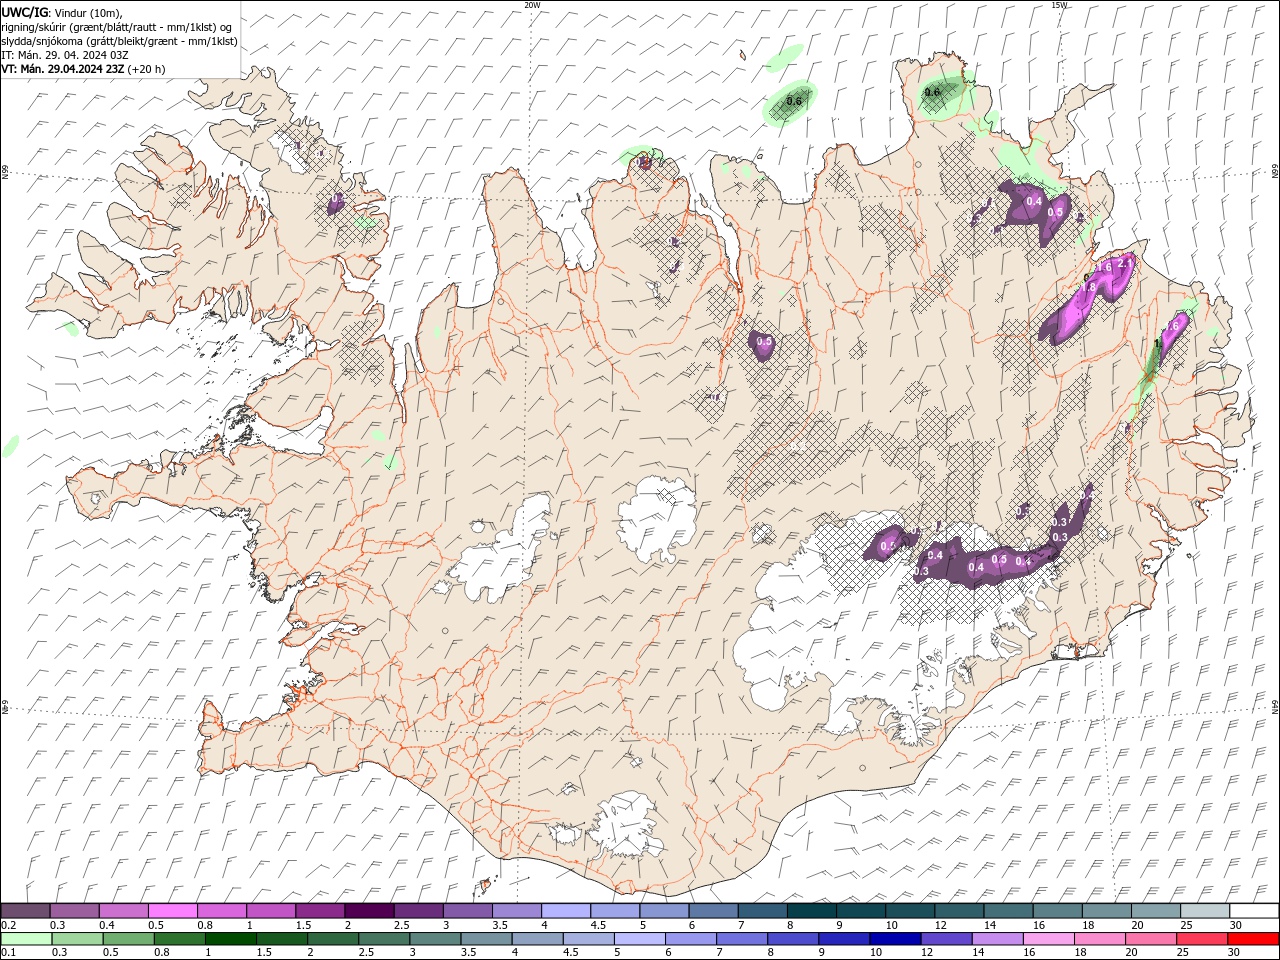1280x960 pixels.
Task: Click the 0.2 label on the upper scale
Action: pyautogui.click(x=9, y=925)
